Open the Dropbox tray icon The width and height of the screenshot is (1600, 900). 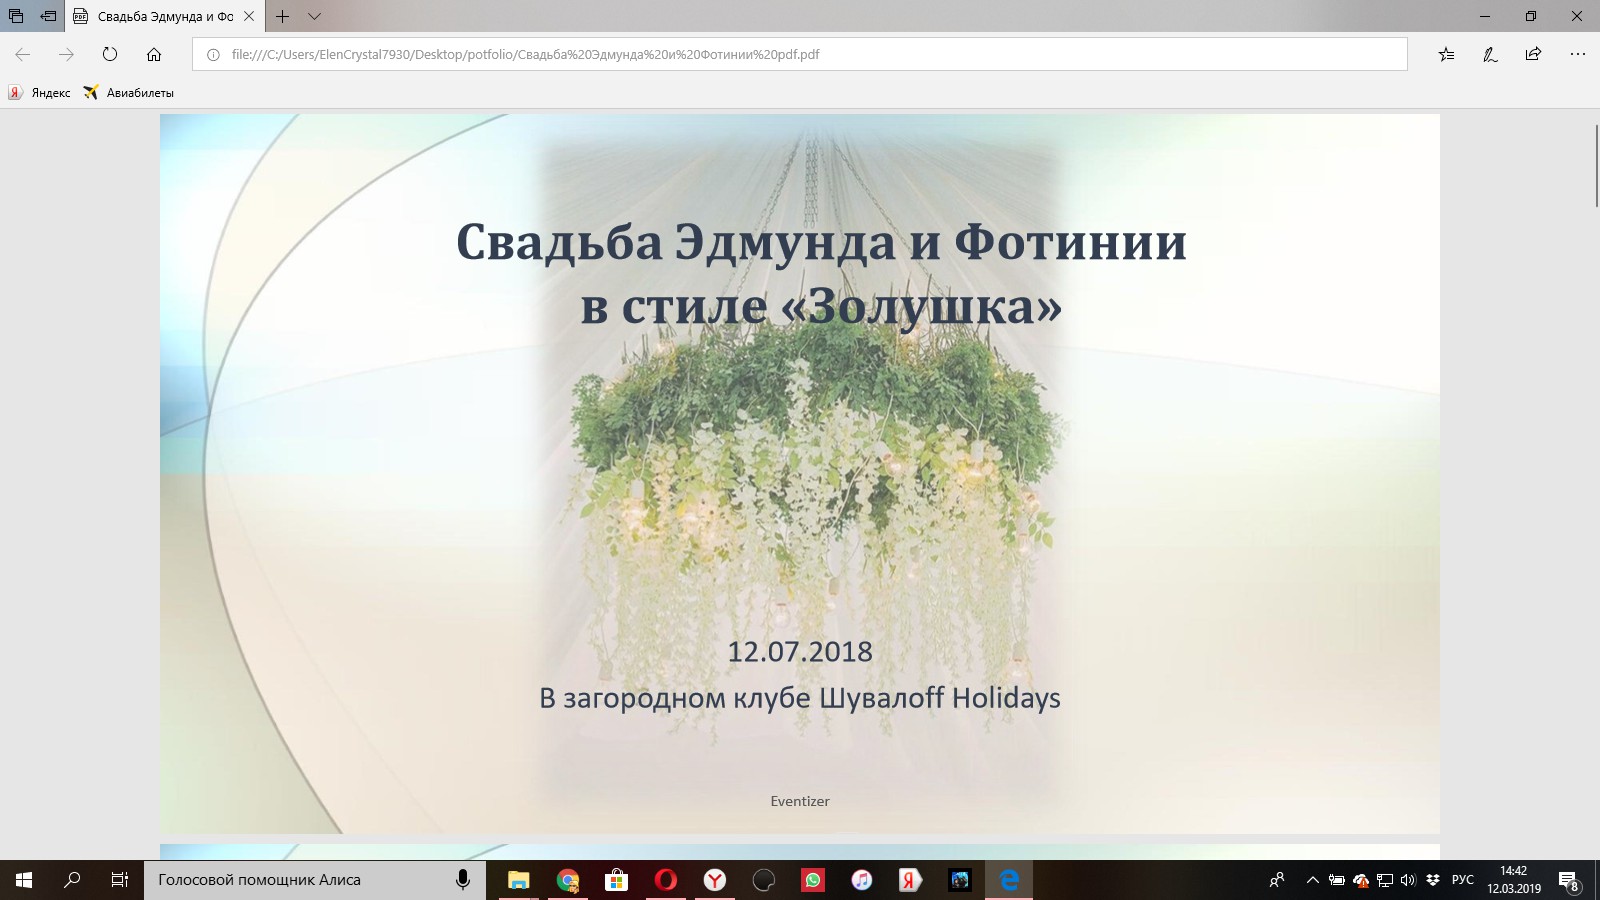[x=1433, y=880]
